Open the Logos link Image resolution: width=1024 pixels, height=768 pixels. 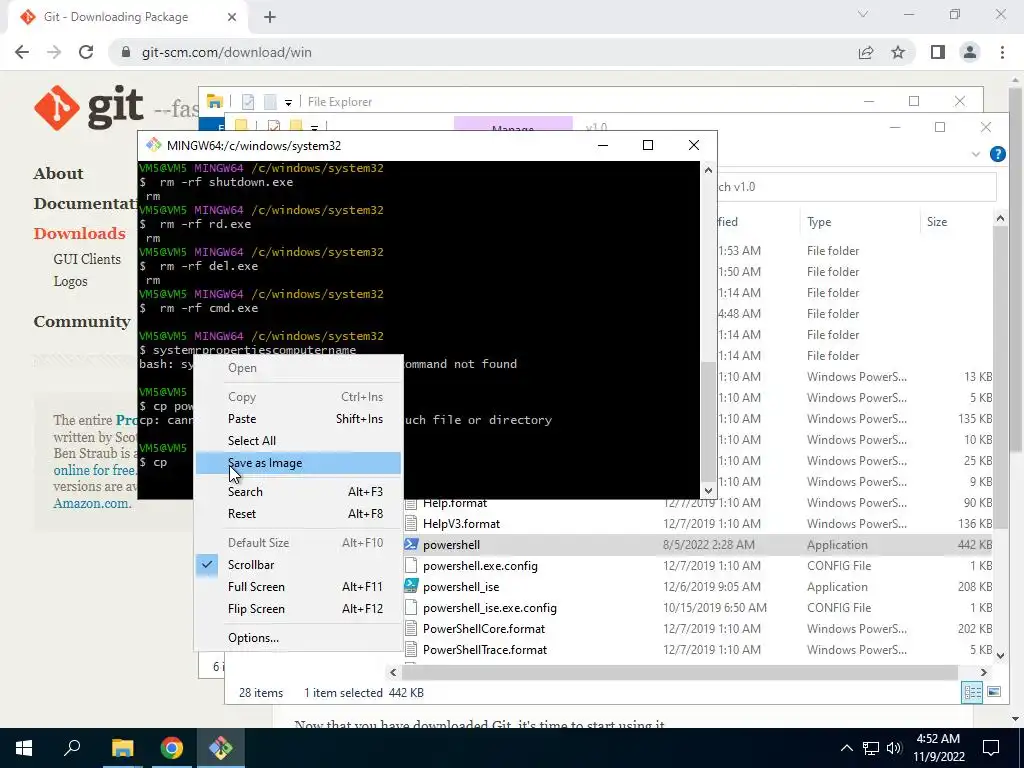(71, 281)
